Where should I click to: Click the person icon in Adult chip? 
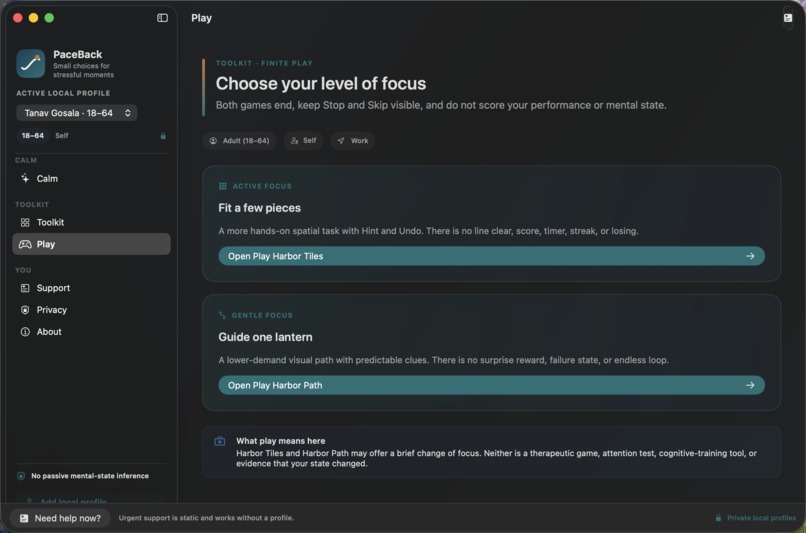point(213,140)
